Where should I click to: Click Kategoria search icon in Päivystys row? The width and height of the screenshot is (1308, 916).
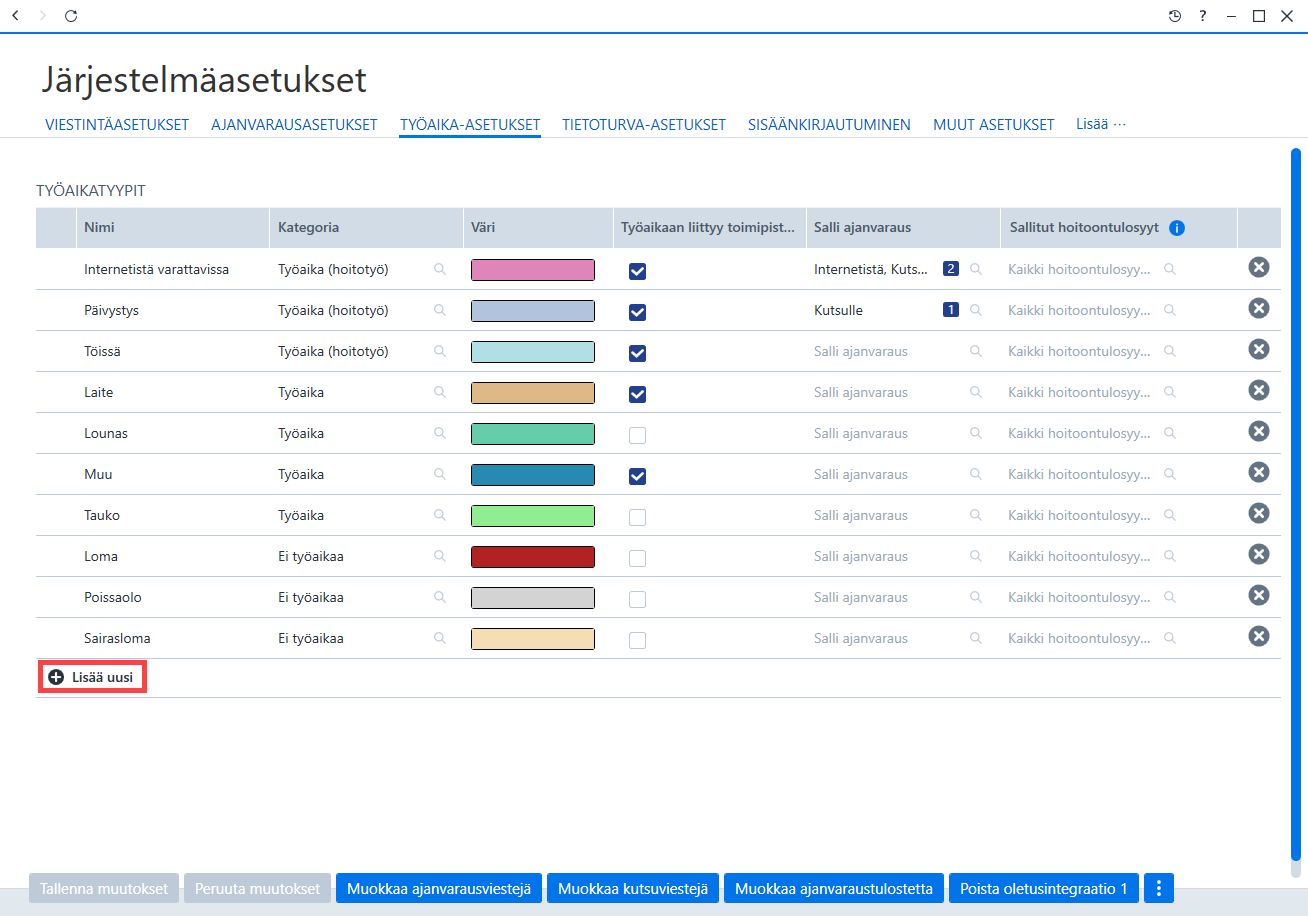(439, 310)
